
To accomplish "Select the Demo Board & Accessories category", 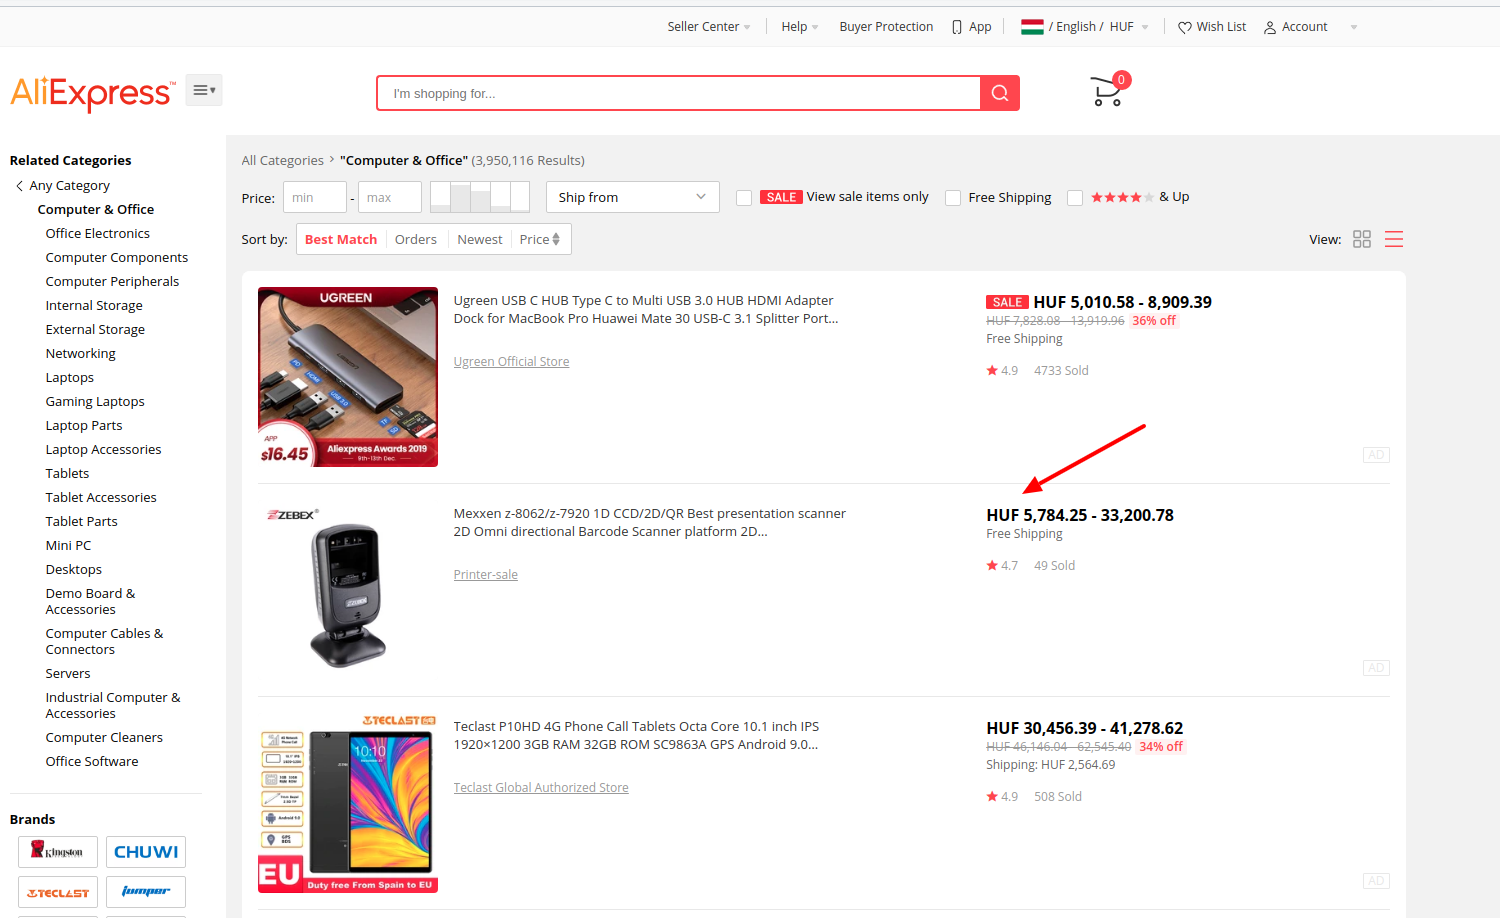I will (90, 602).
